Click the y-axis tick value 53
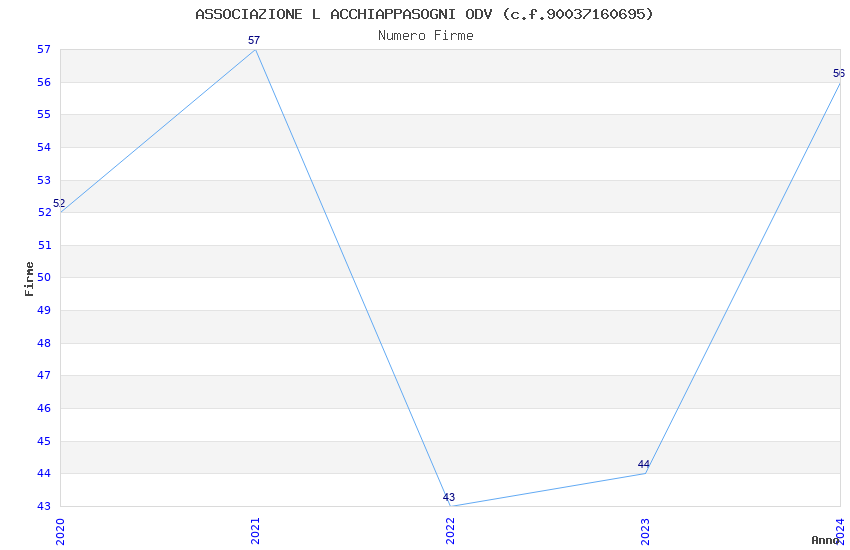This screenshot has width=850, height=550. point(44,180)
